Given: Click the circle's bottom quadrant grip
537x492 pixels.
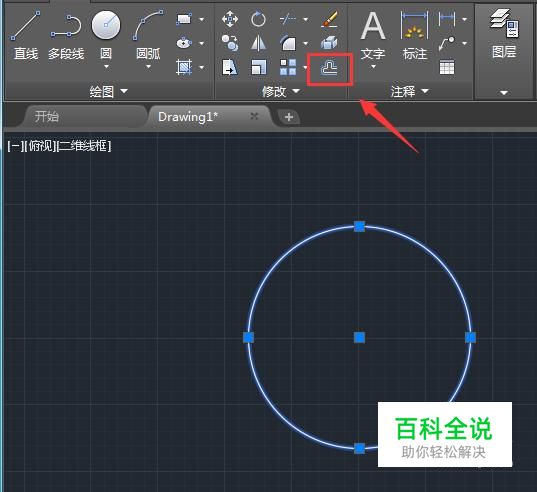Looking at the screenshot, I should [x=359, y=449].
